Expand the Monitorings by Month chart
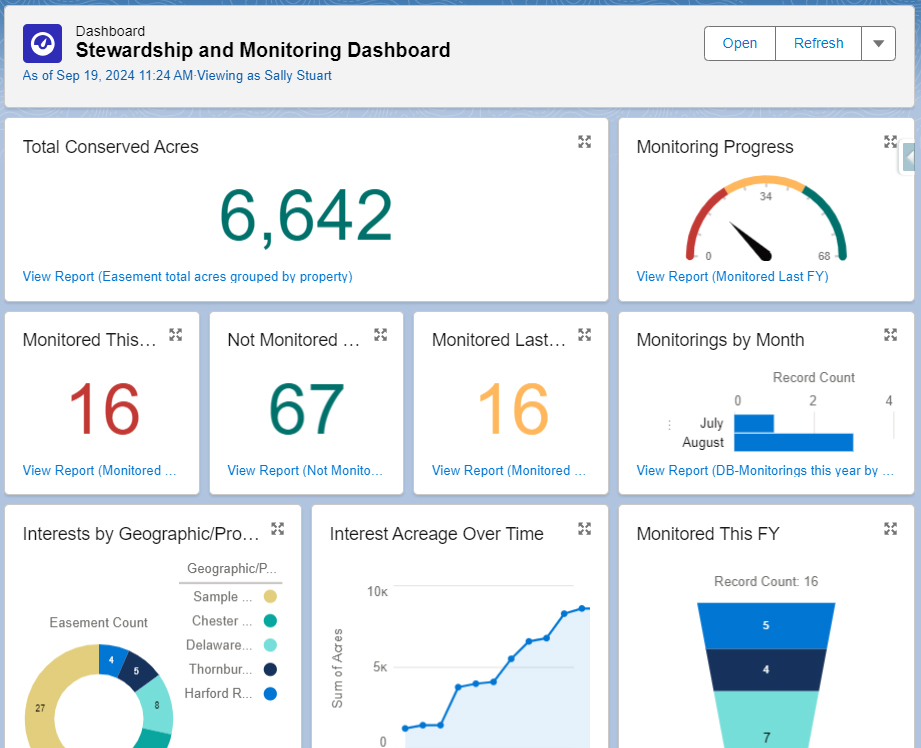The image size is (921, 748). pos(891,335)
